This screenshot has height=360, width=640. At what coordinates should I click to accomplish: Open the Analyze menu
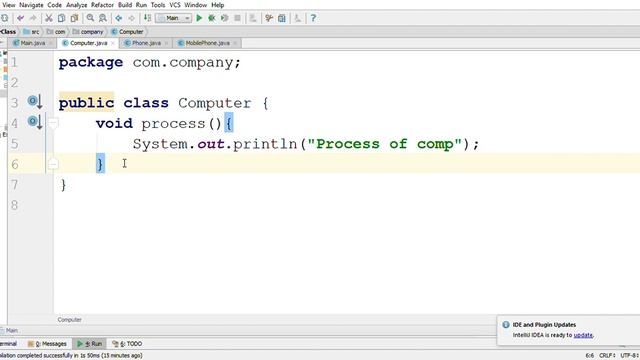(x=77, y=5)
